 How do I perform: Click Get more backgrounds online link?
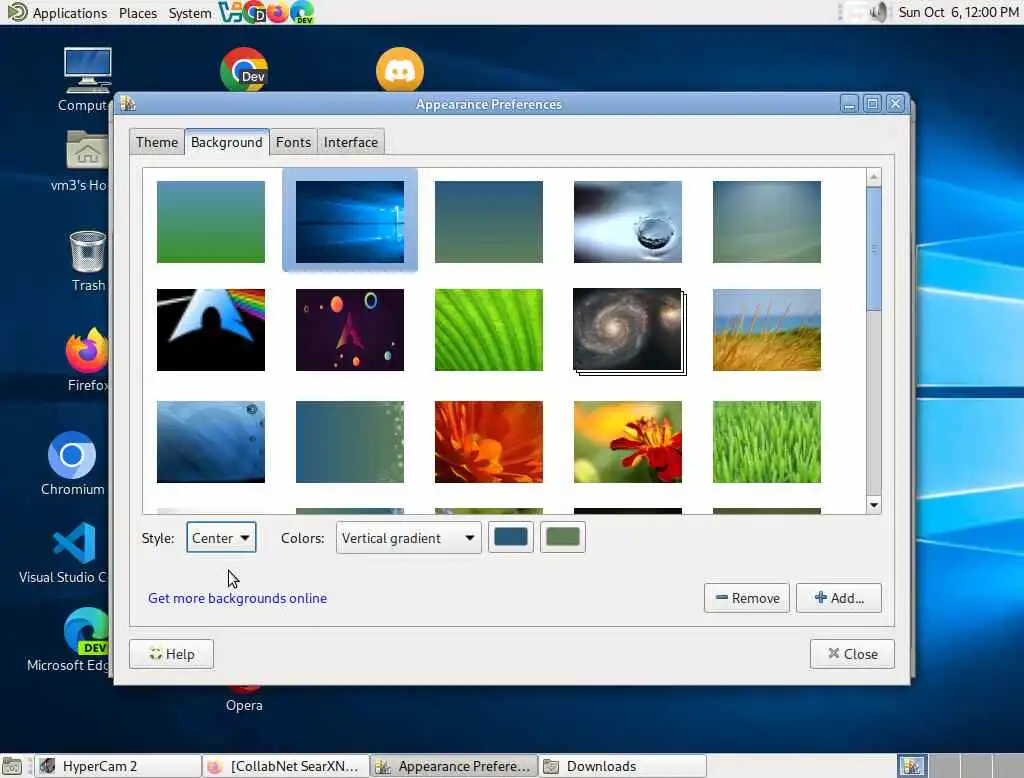pyautogui.click(x=237, y=598)
